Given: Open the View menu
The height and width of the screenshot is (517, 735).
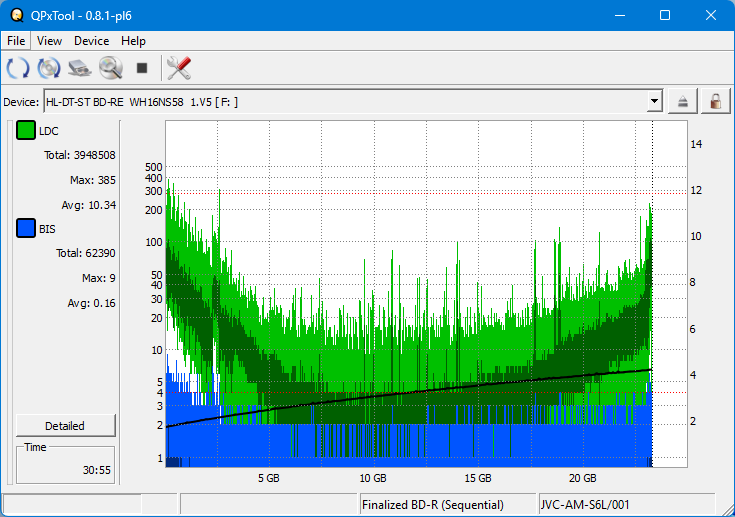Looking at the screenshot, I should 49,41.
